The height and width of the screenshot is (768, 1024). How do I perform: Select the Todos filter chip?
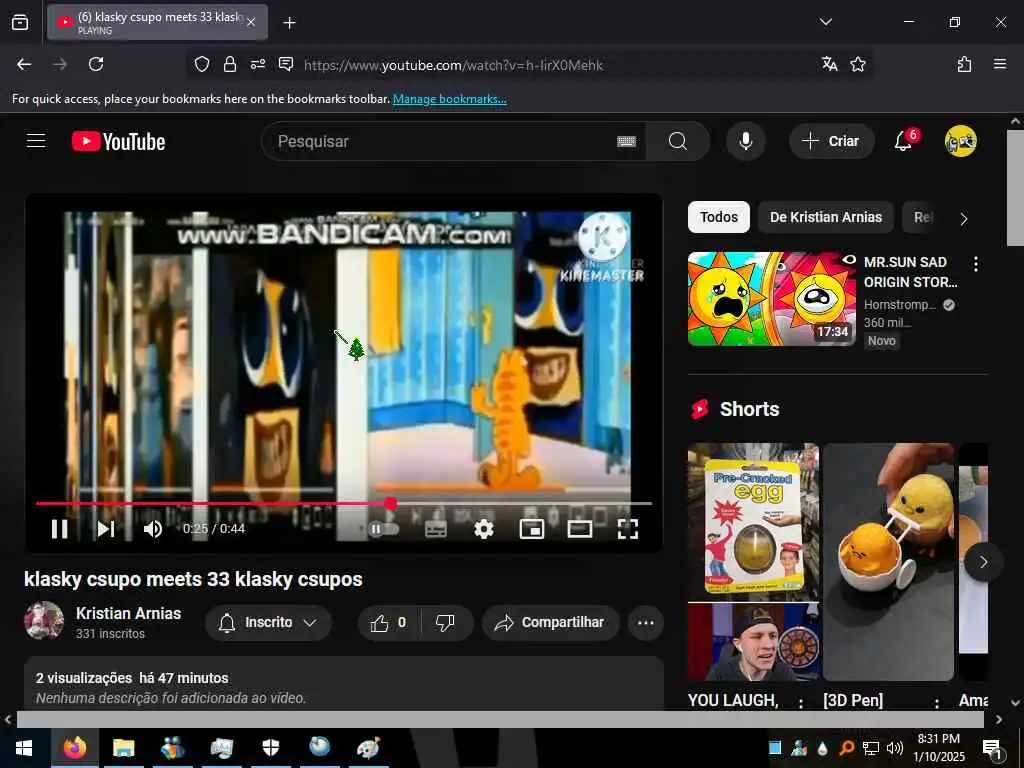coord(718,217)
